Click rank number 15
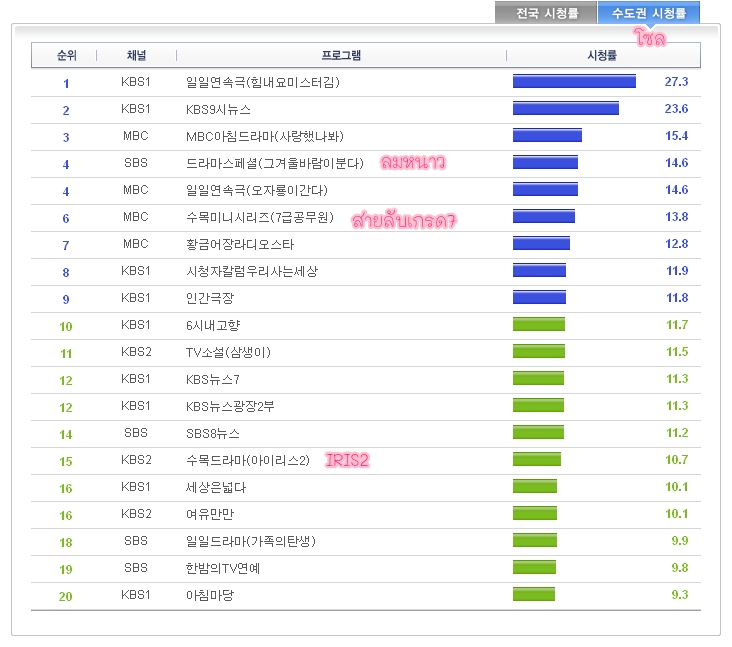Image resolution: width=732 pixels, height=647 pixels. 65,462
